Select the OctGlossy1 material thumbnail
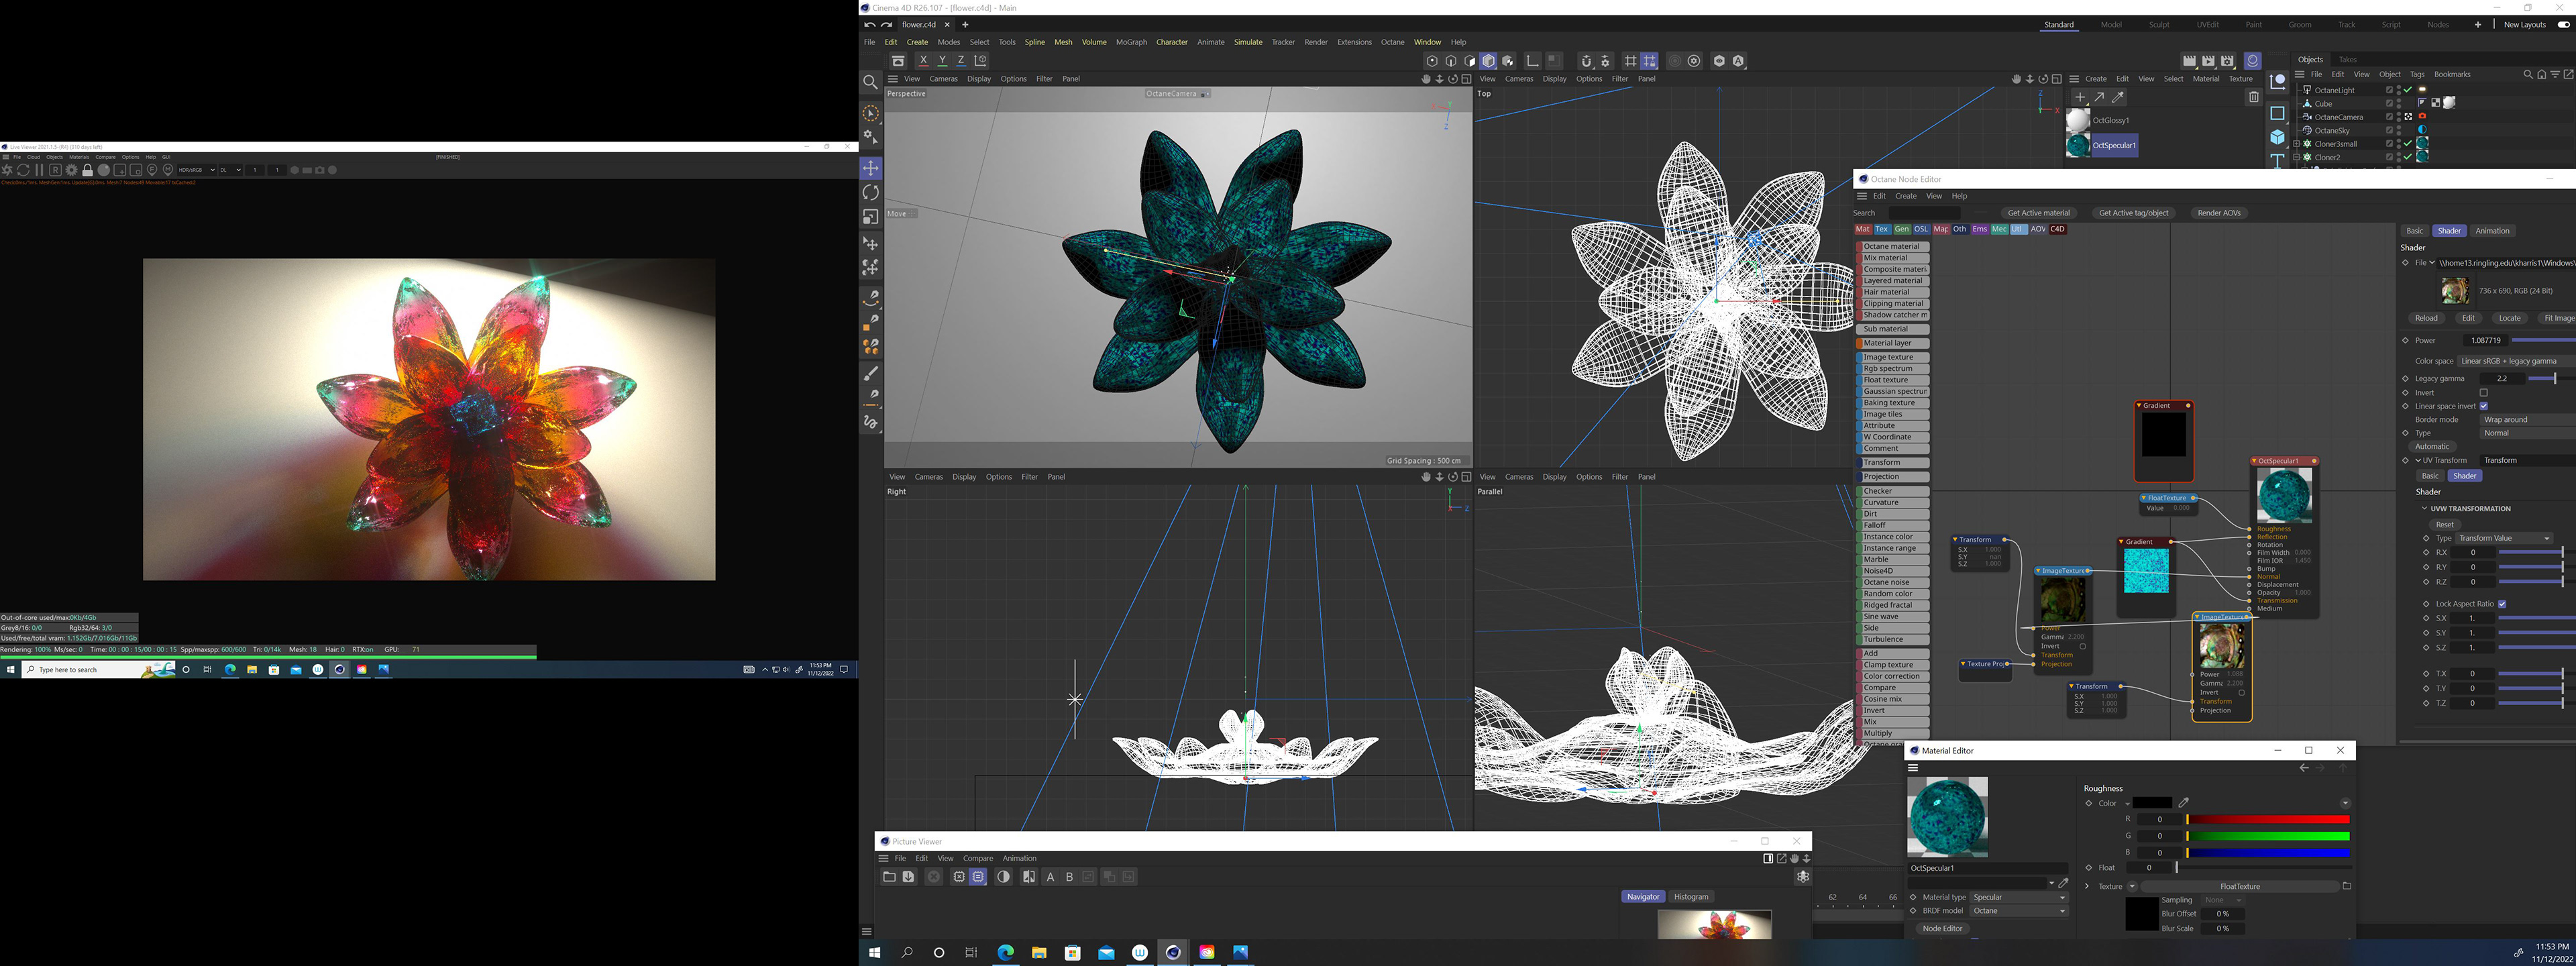The width and height of the screenshot is (2576, 966). 2078,120
